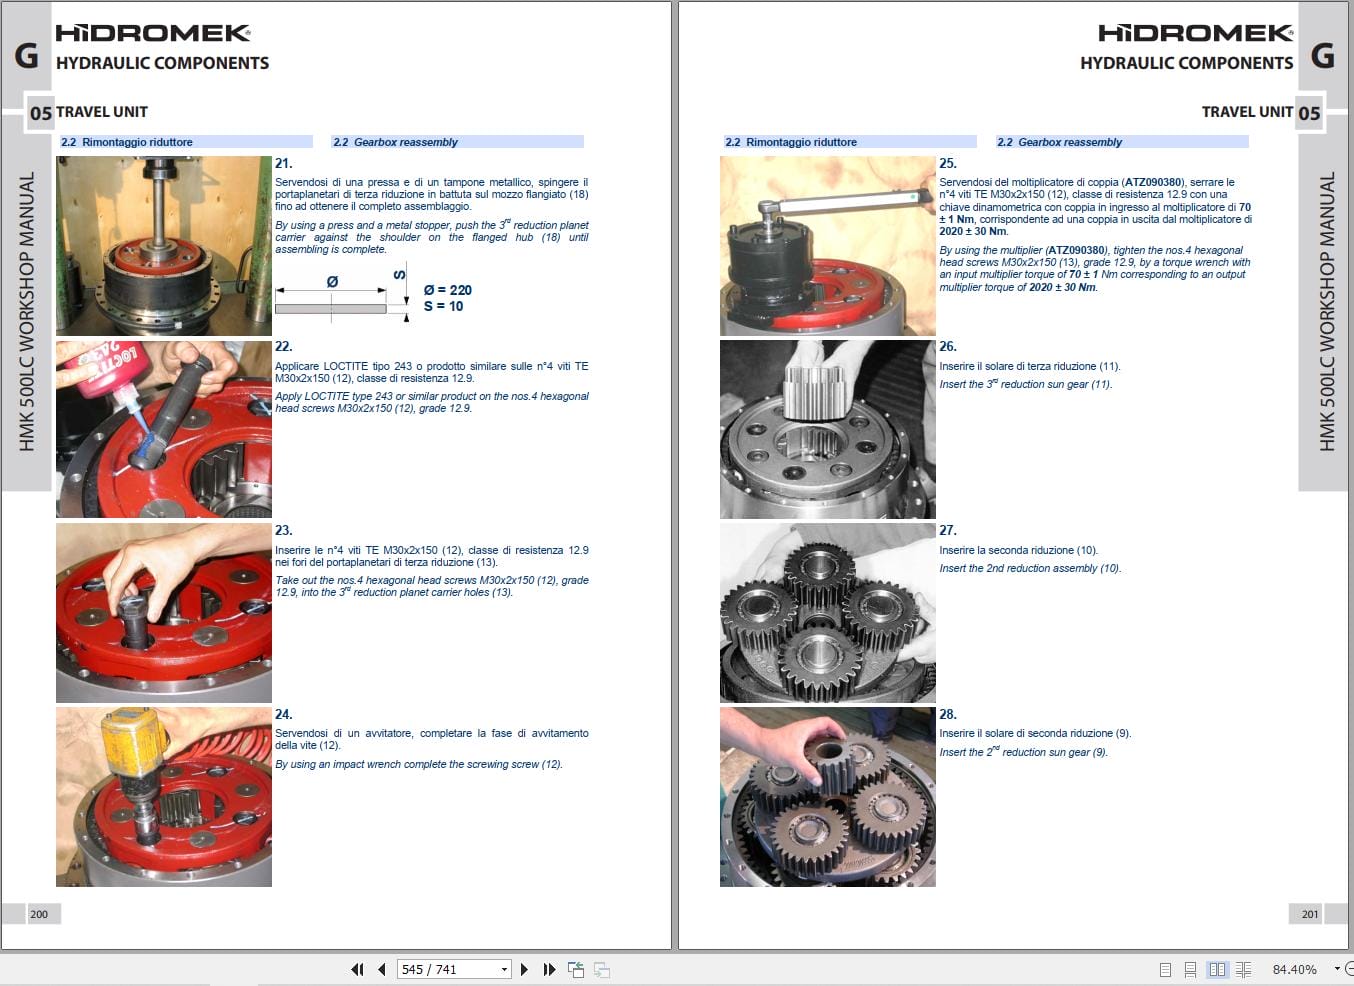Click inside the 545 / 741 page field
The height and width of the screenshot is (986, 1354).
[440, 969]
